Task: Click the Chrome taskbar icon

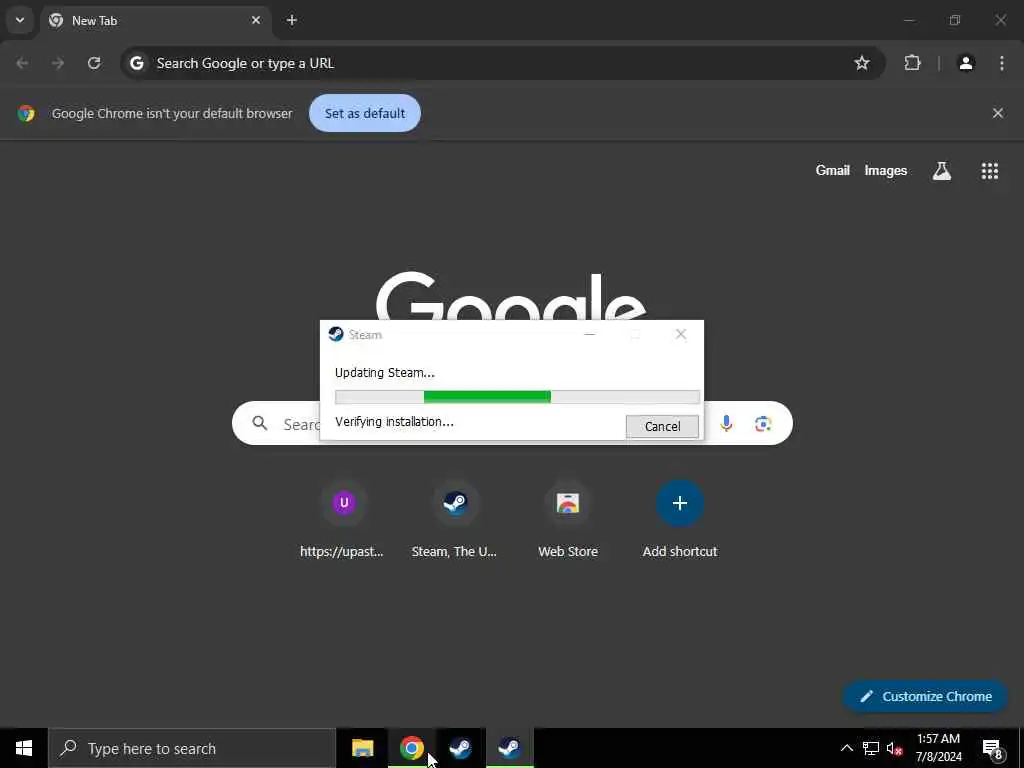Action: coord(411,748)
